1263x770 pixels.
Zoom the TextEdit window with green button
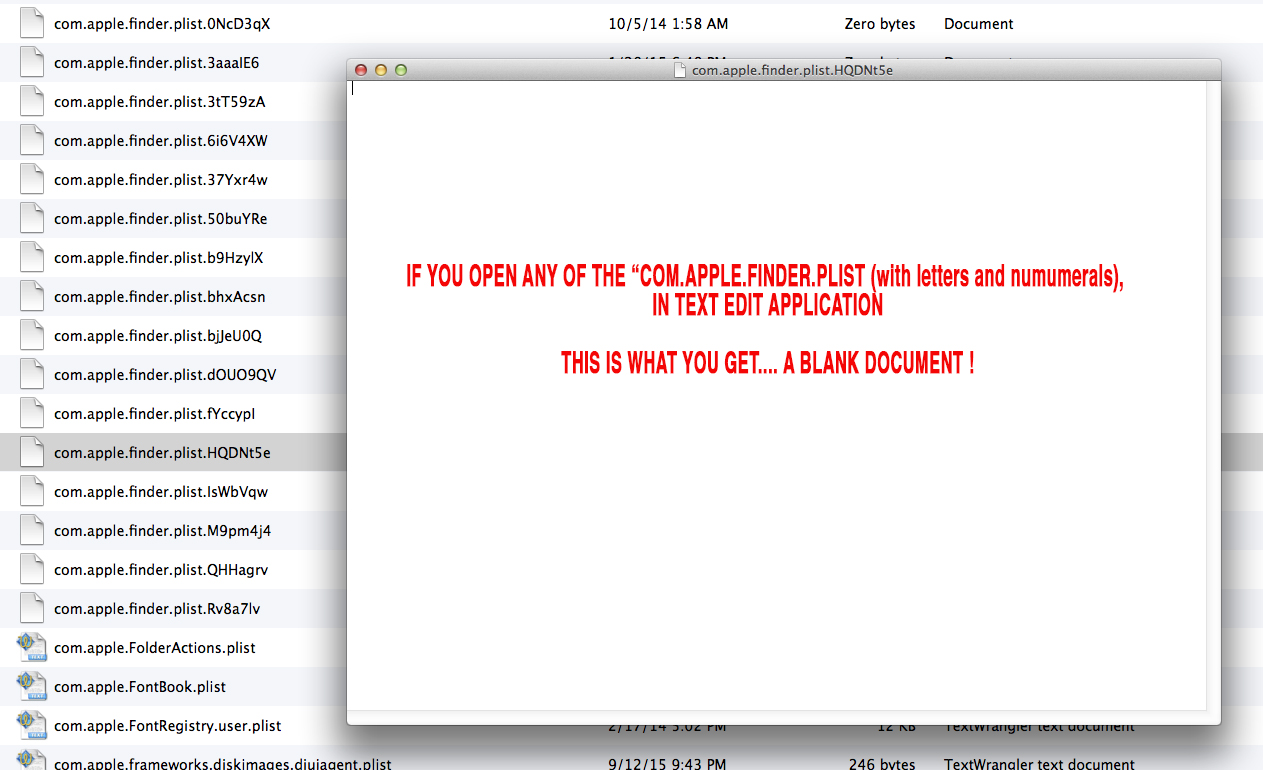(401, 70)
